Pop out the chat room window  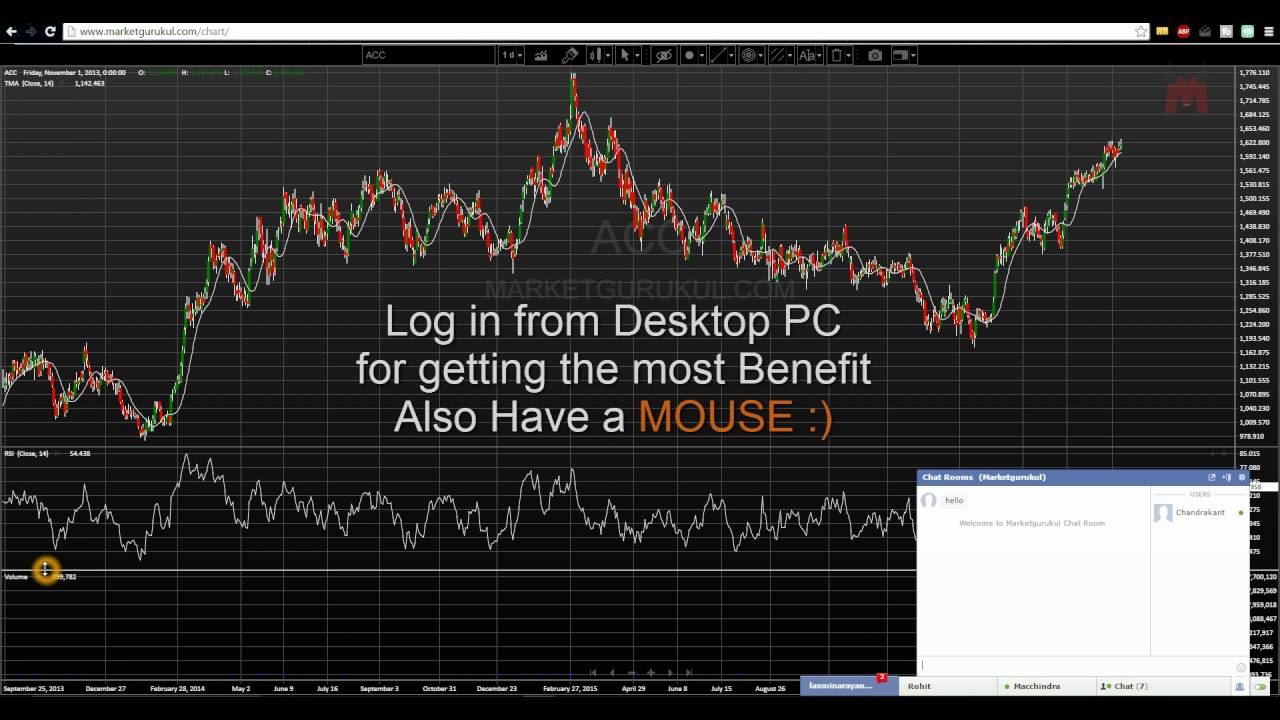click(x=1212, y=477)
